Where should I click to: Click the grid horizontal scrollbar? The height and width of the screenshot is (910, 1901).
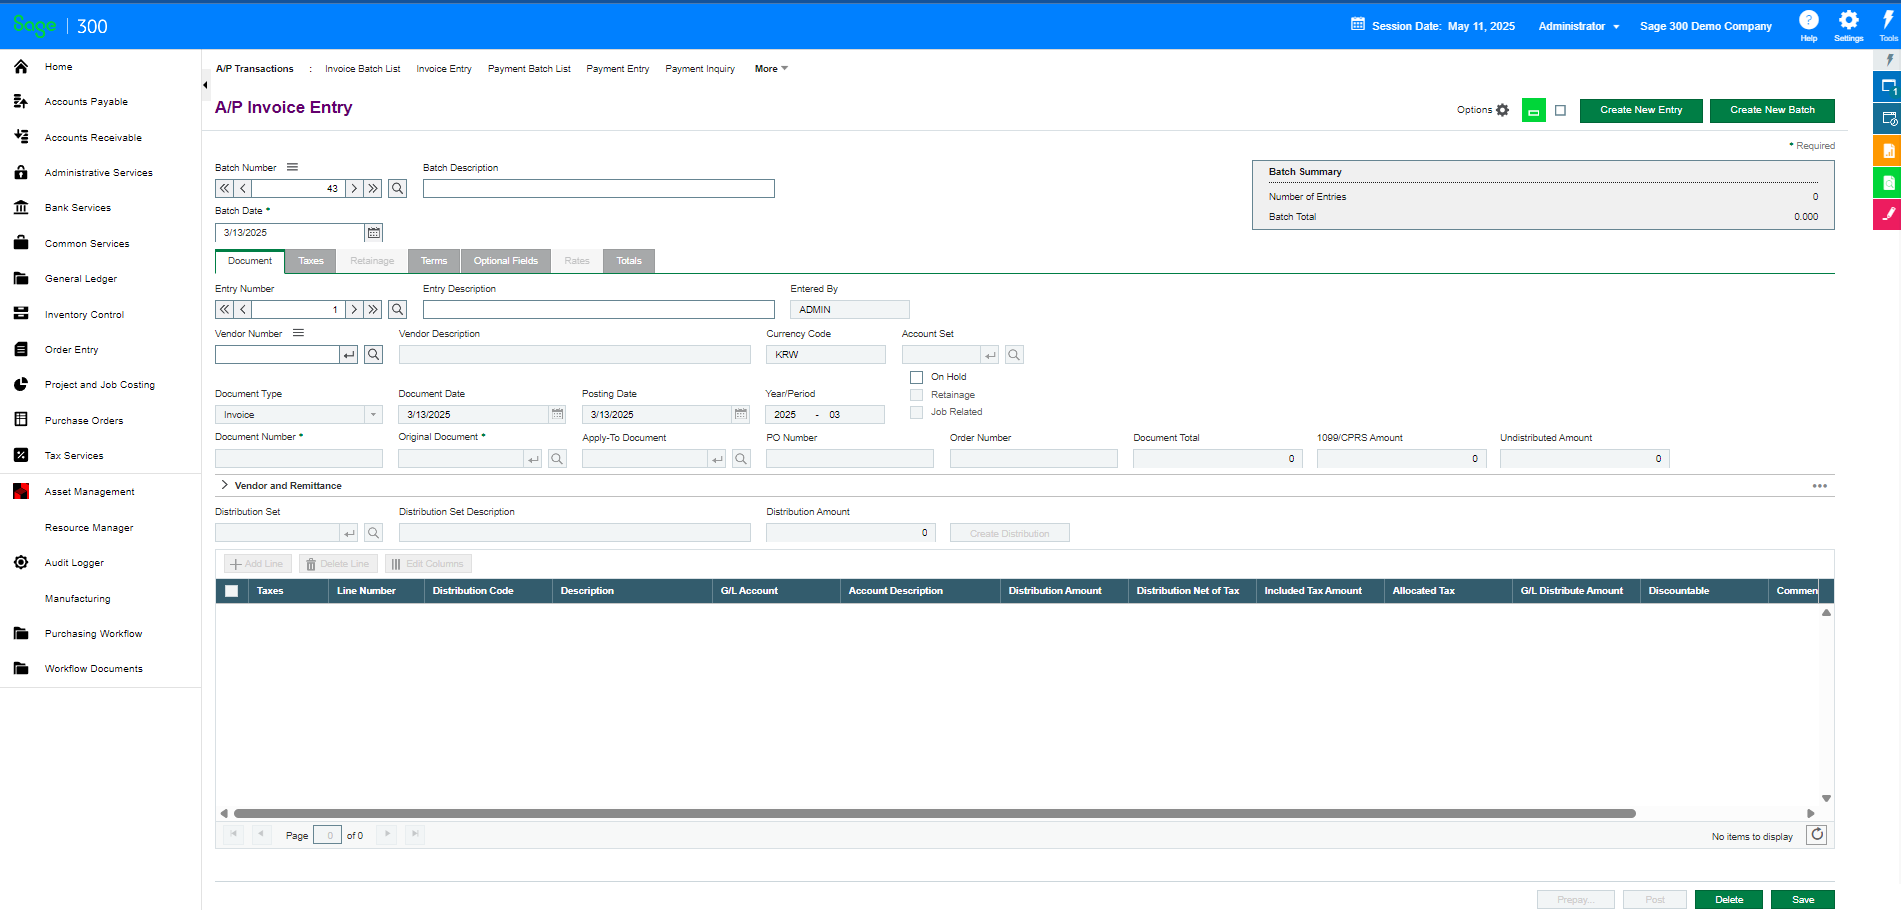[934, 813]
